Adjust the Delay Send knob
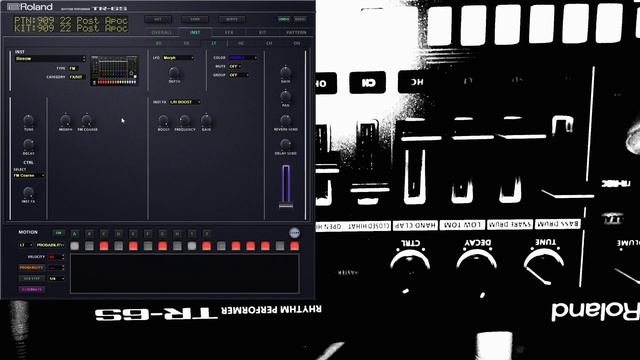This screenshot has width=640, height=360. click(285, 144)
